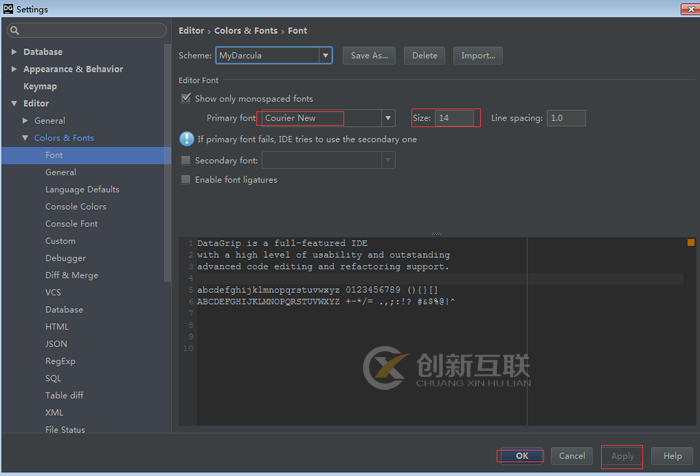
Task: Expand the Database settings node
Action: 14,52
